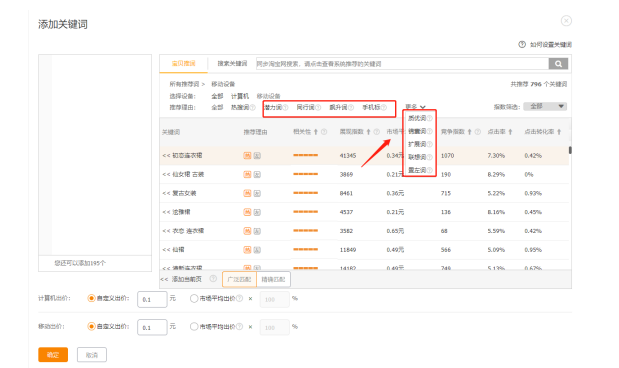Focus the keyword search input field

(402, 64)
